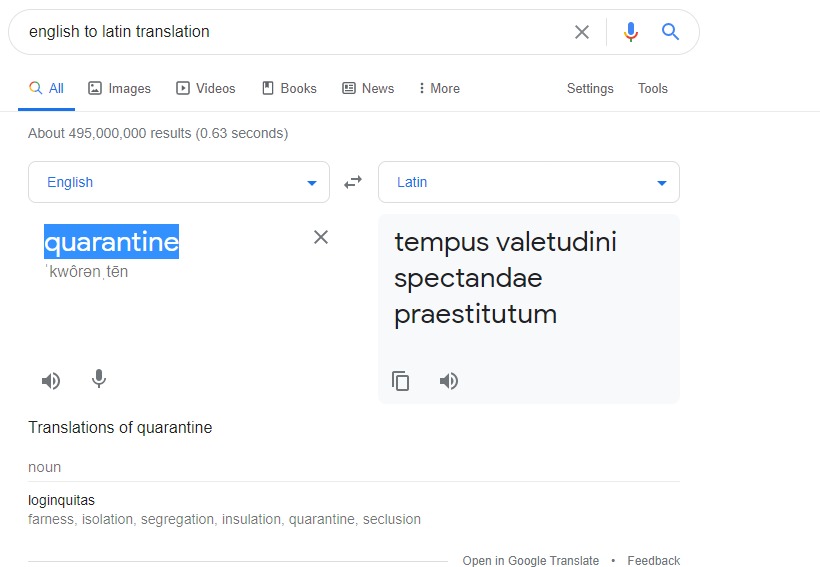Screen dimensions: 820x567
Task: Go to the News tab
Action: point(368,88)
